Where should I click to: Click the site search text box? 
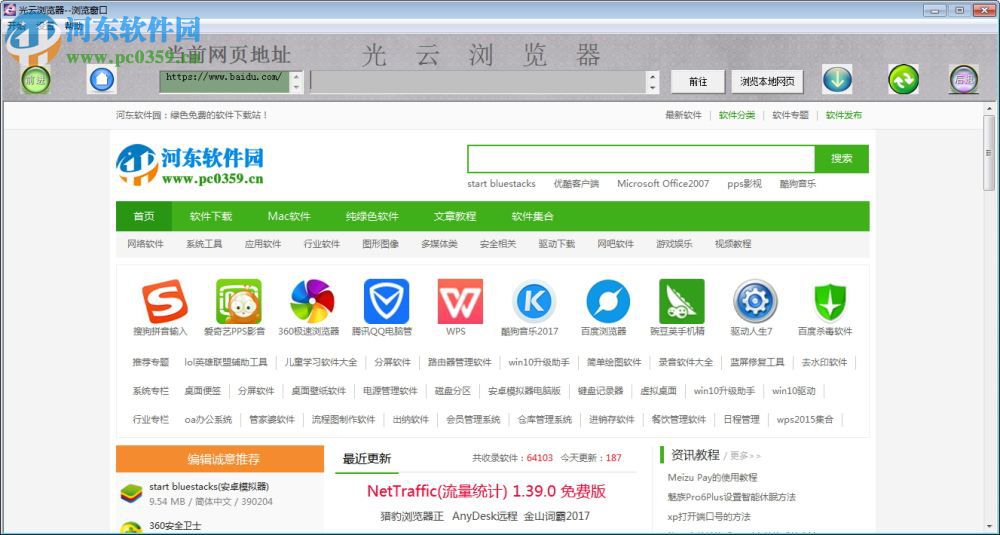[x=641, y=159]
